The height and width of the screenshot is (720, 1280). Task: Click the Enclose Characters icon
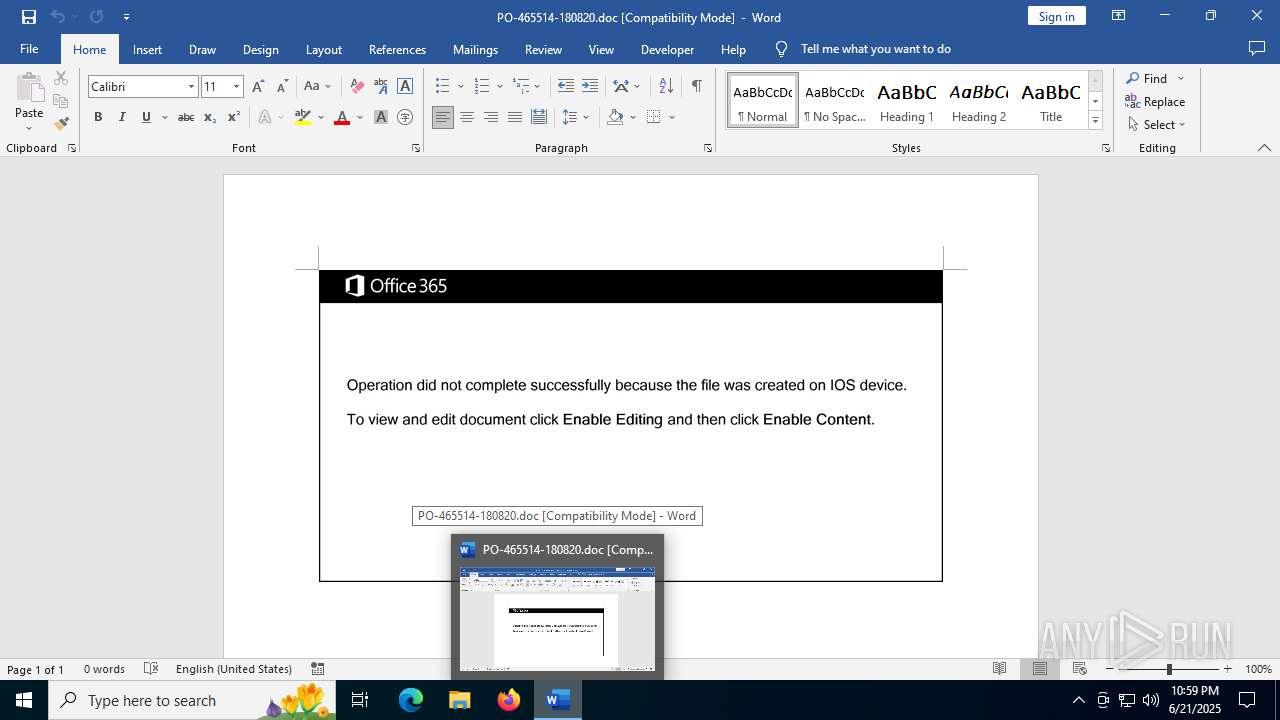click(x=405, y=117)
